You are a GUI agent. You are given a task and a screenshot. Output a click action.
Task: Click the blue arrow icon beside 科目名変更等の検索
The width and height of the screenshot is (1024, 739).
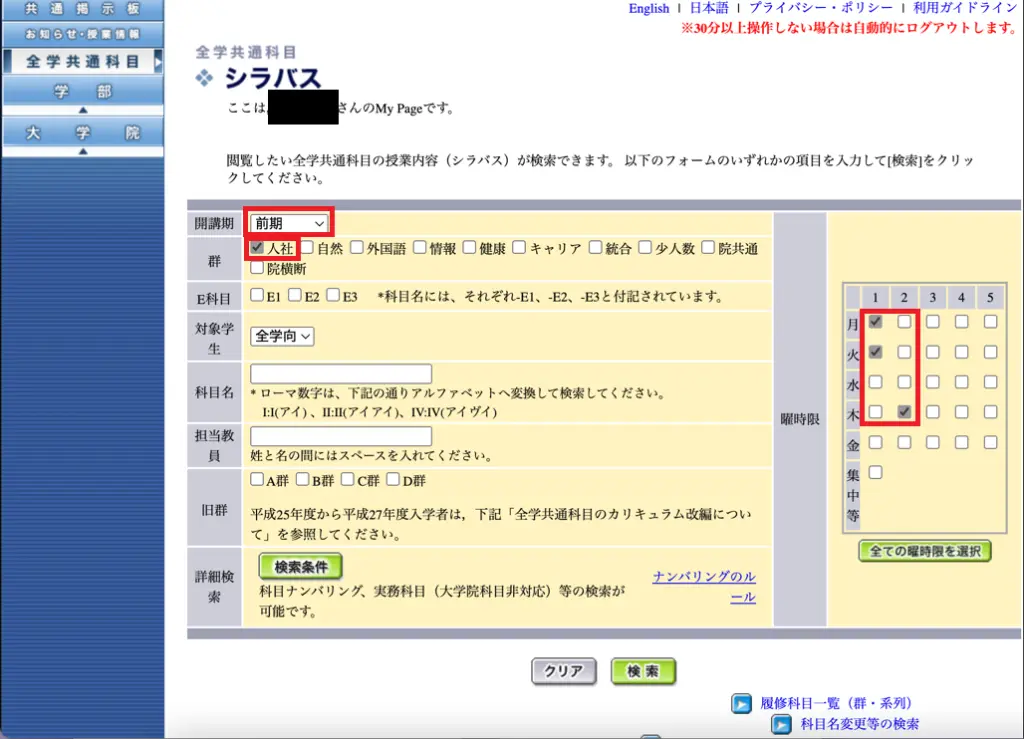(781, 724)
